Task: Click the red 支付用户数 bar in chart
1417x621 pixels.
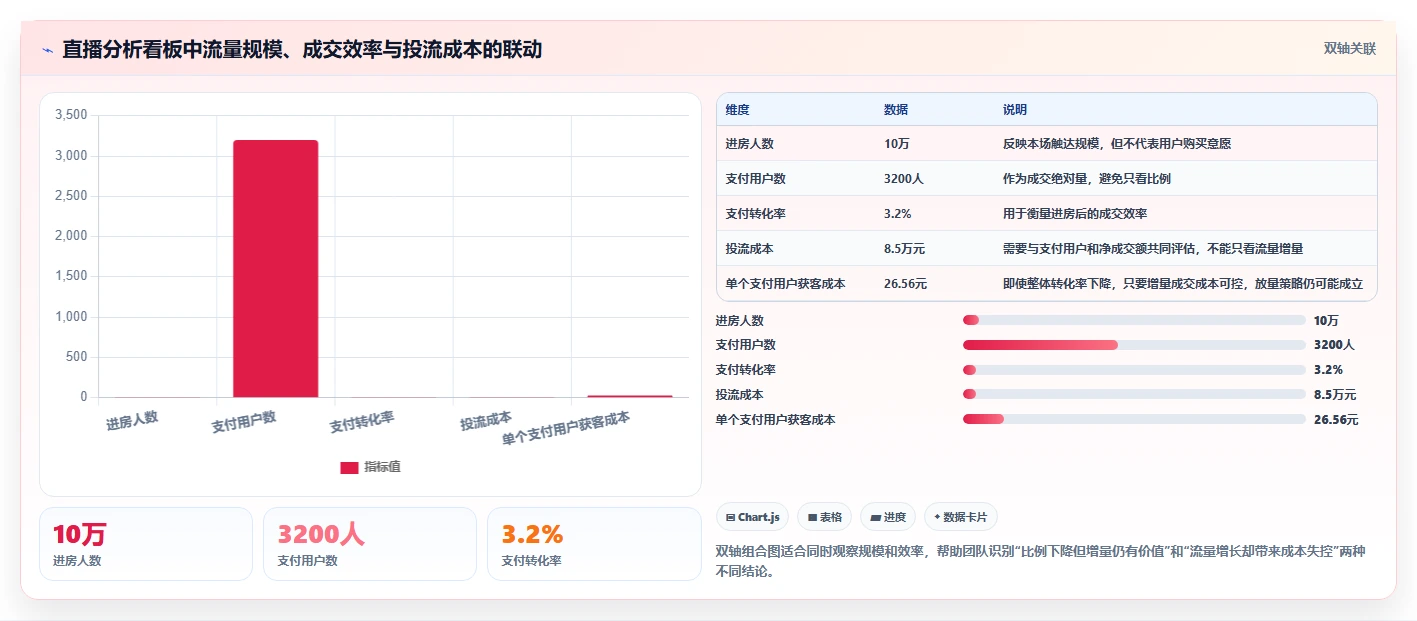Action: pyautogui.click(x=275, y=268)
